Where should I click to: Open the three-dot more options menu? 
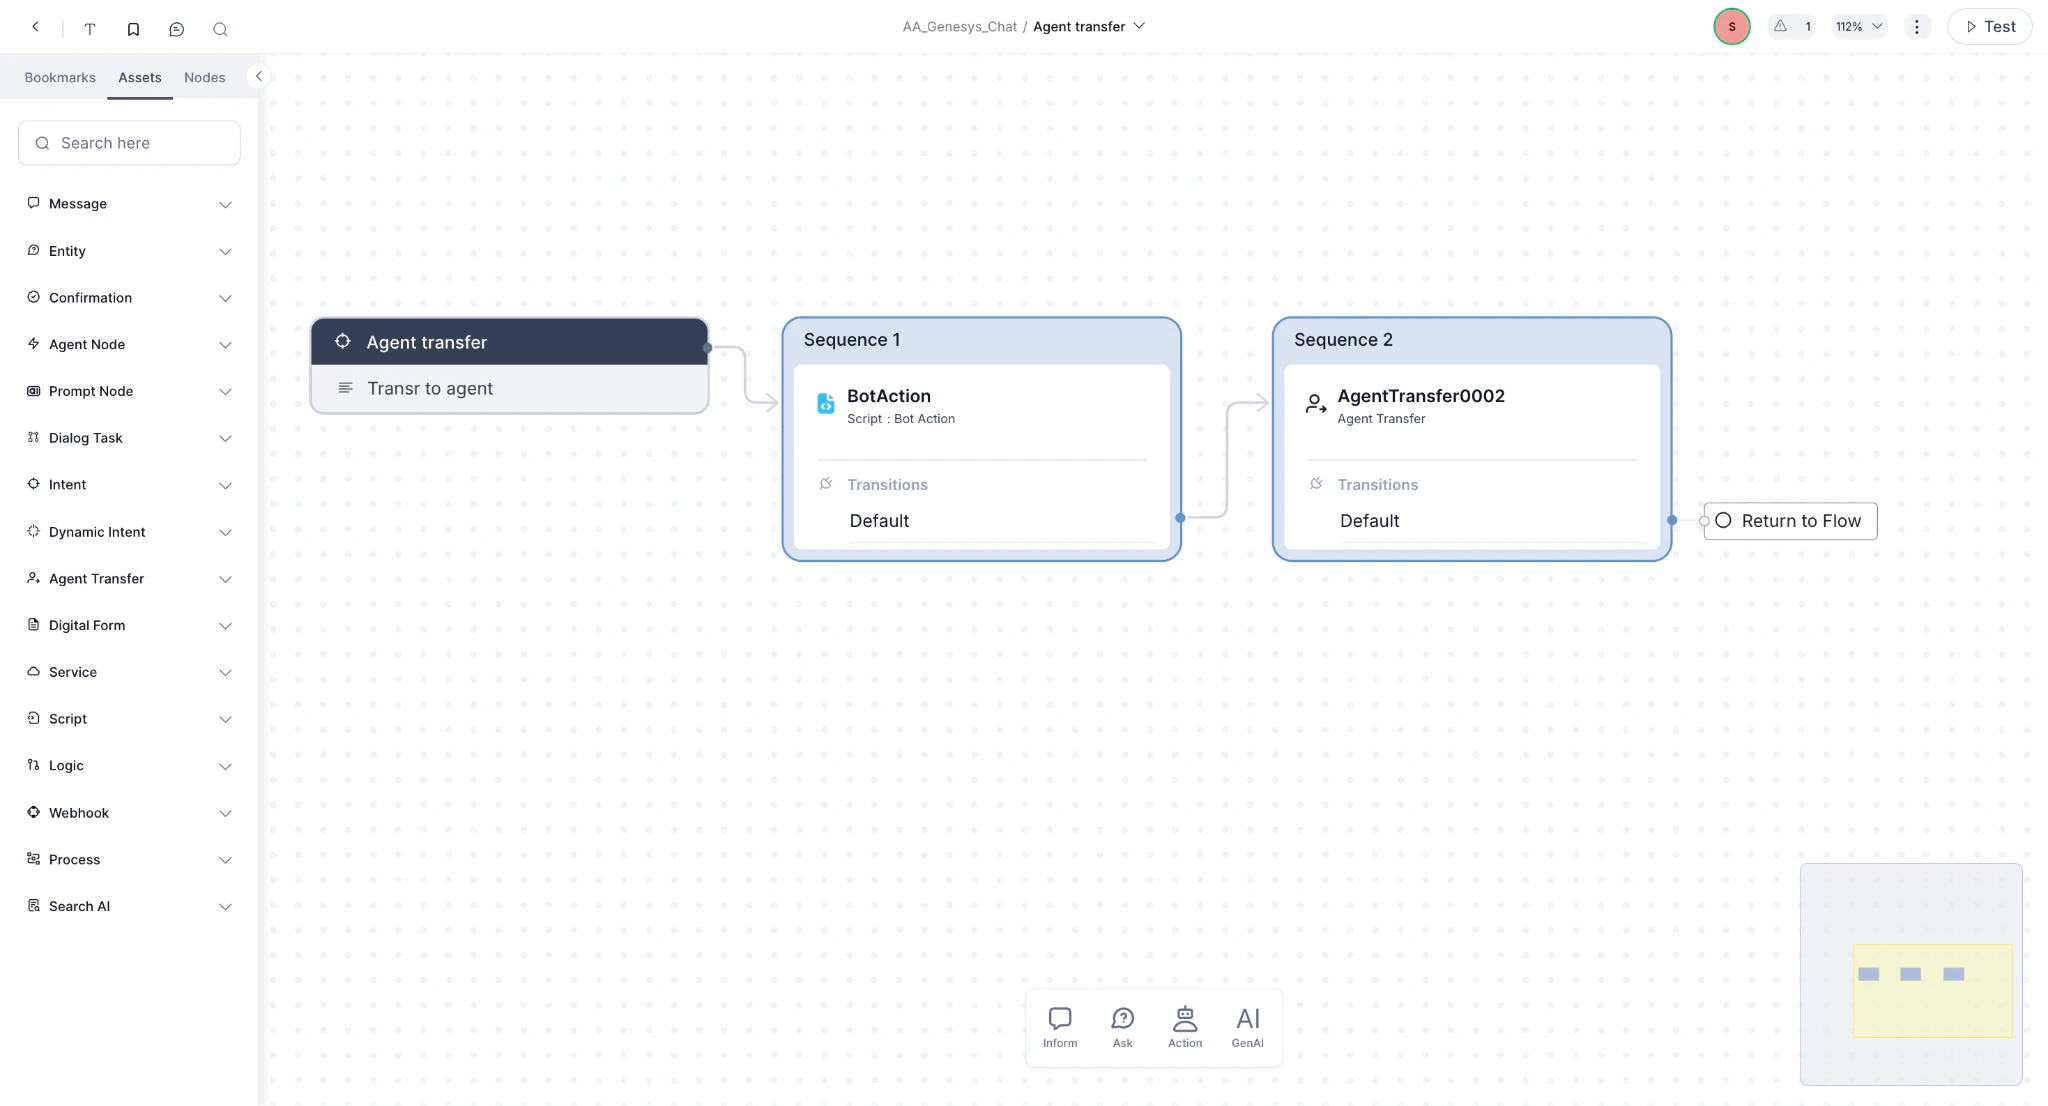pyautogui.click(x=1916, y=27)
